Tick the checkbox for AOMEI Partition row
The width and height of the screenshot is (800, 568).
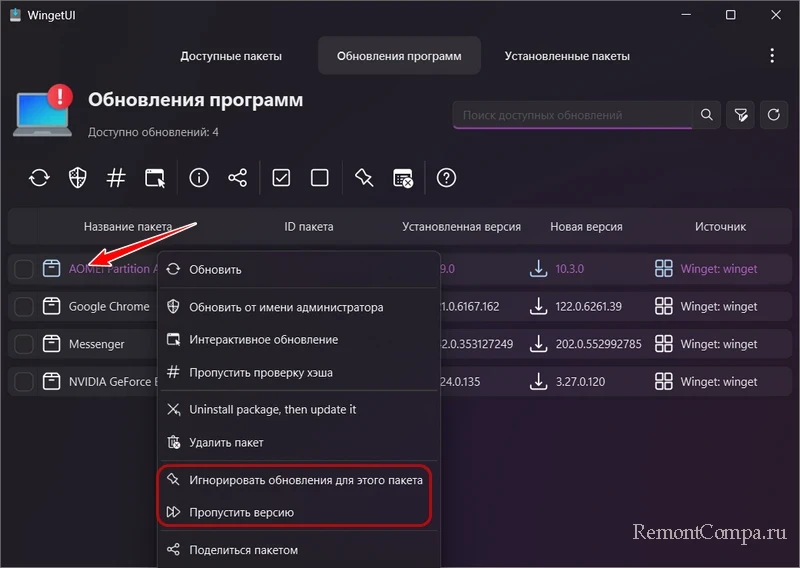click(x=23, y=269)
